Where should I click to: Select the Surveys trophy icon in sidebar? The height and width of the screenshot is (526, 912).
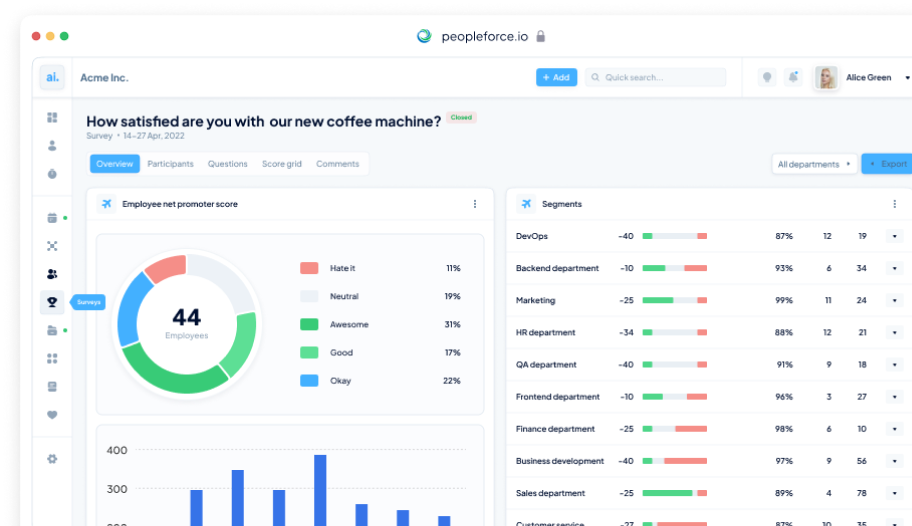(x=52, y=302)
